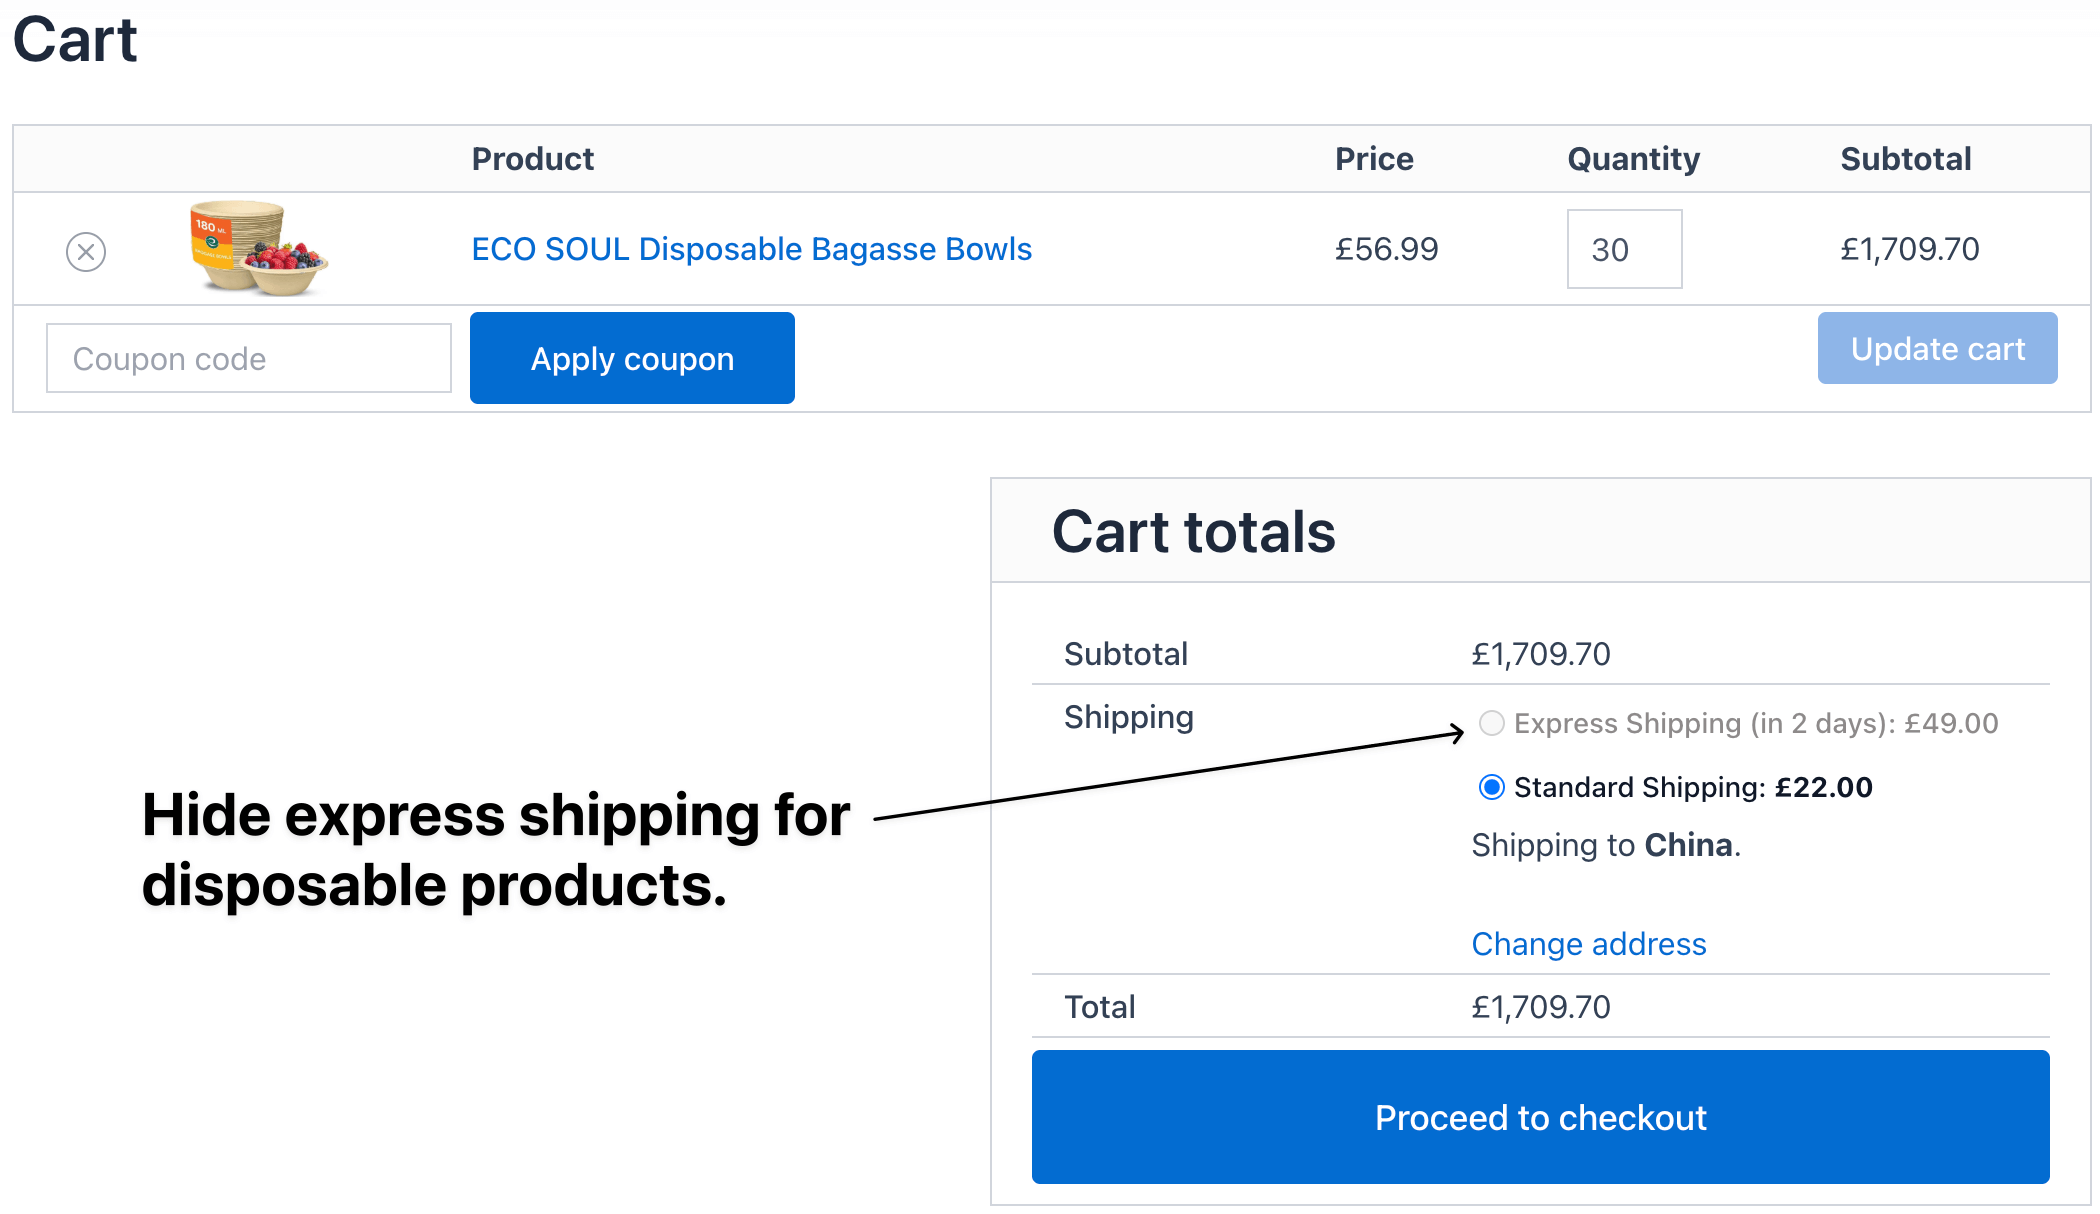The height and width of the screenshot is (1214, 2100).
Task: Click the Total amount in Cart totals
Action: pos(1540,1007)
